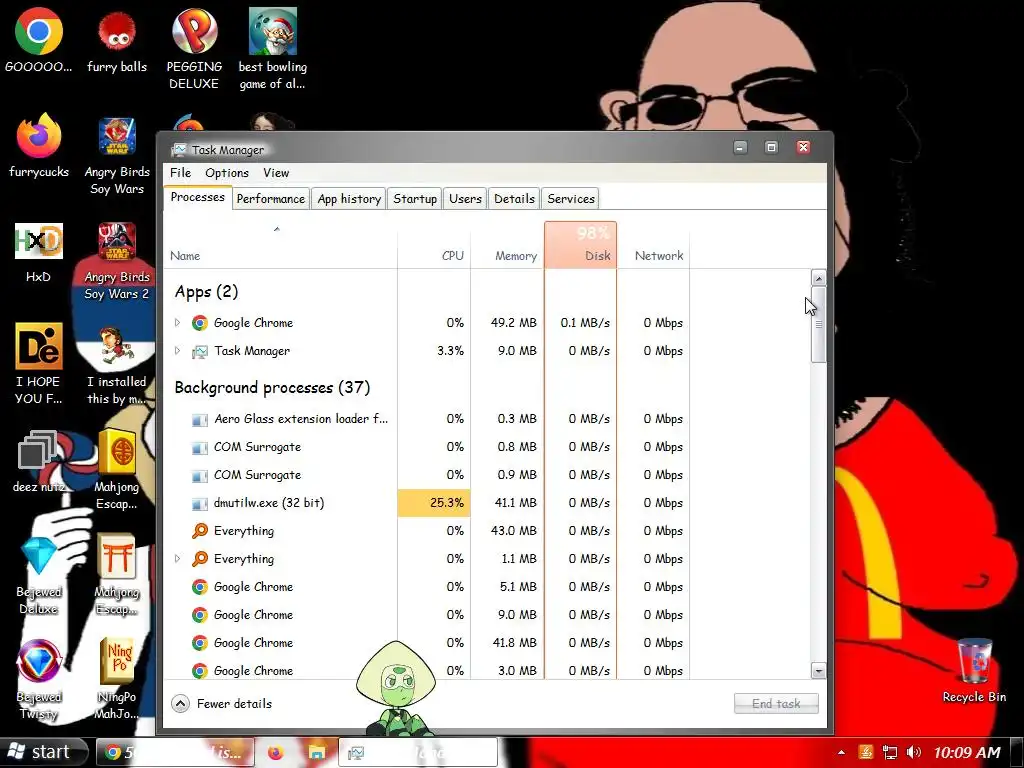The width and height of the screenshot is (1024, 768).
Task: Expand the second Everything process row
Action: 177,558
